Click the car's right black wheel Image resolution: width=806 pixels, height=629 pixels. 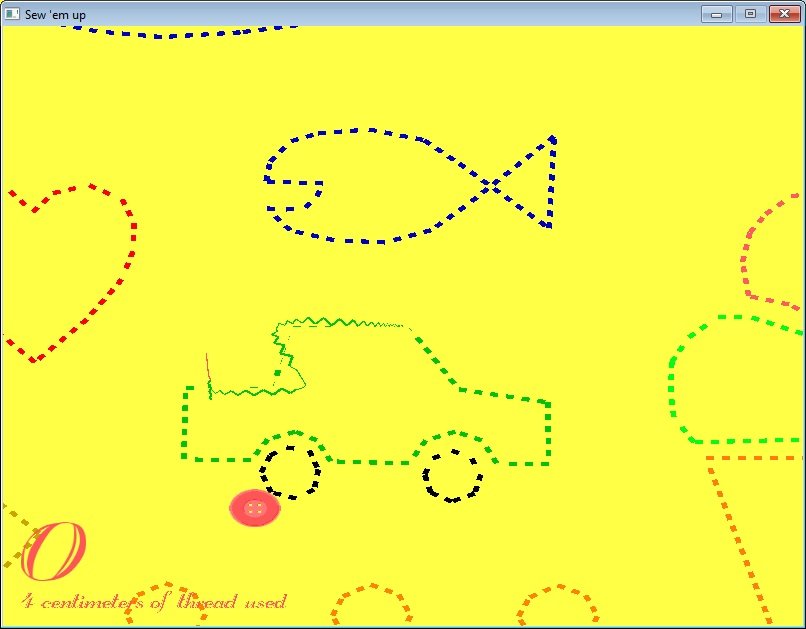click(x=452, y=476)
